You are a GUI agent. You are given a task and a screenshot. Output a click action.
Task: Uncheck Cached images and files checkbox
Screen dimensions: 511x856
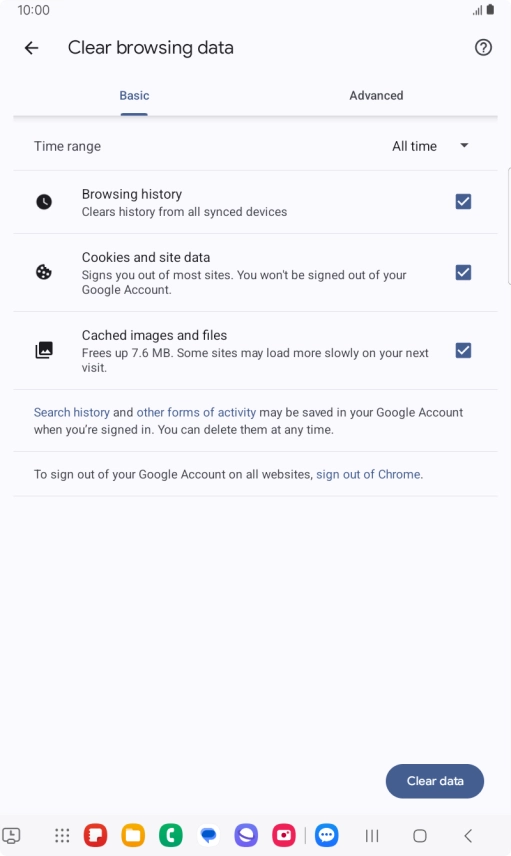(x=464, y=350)
